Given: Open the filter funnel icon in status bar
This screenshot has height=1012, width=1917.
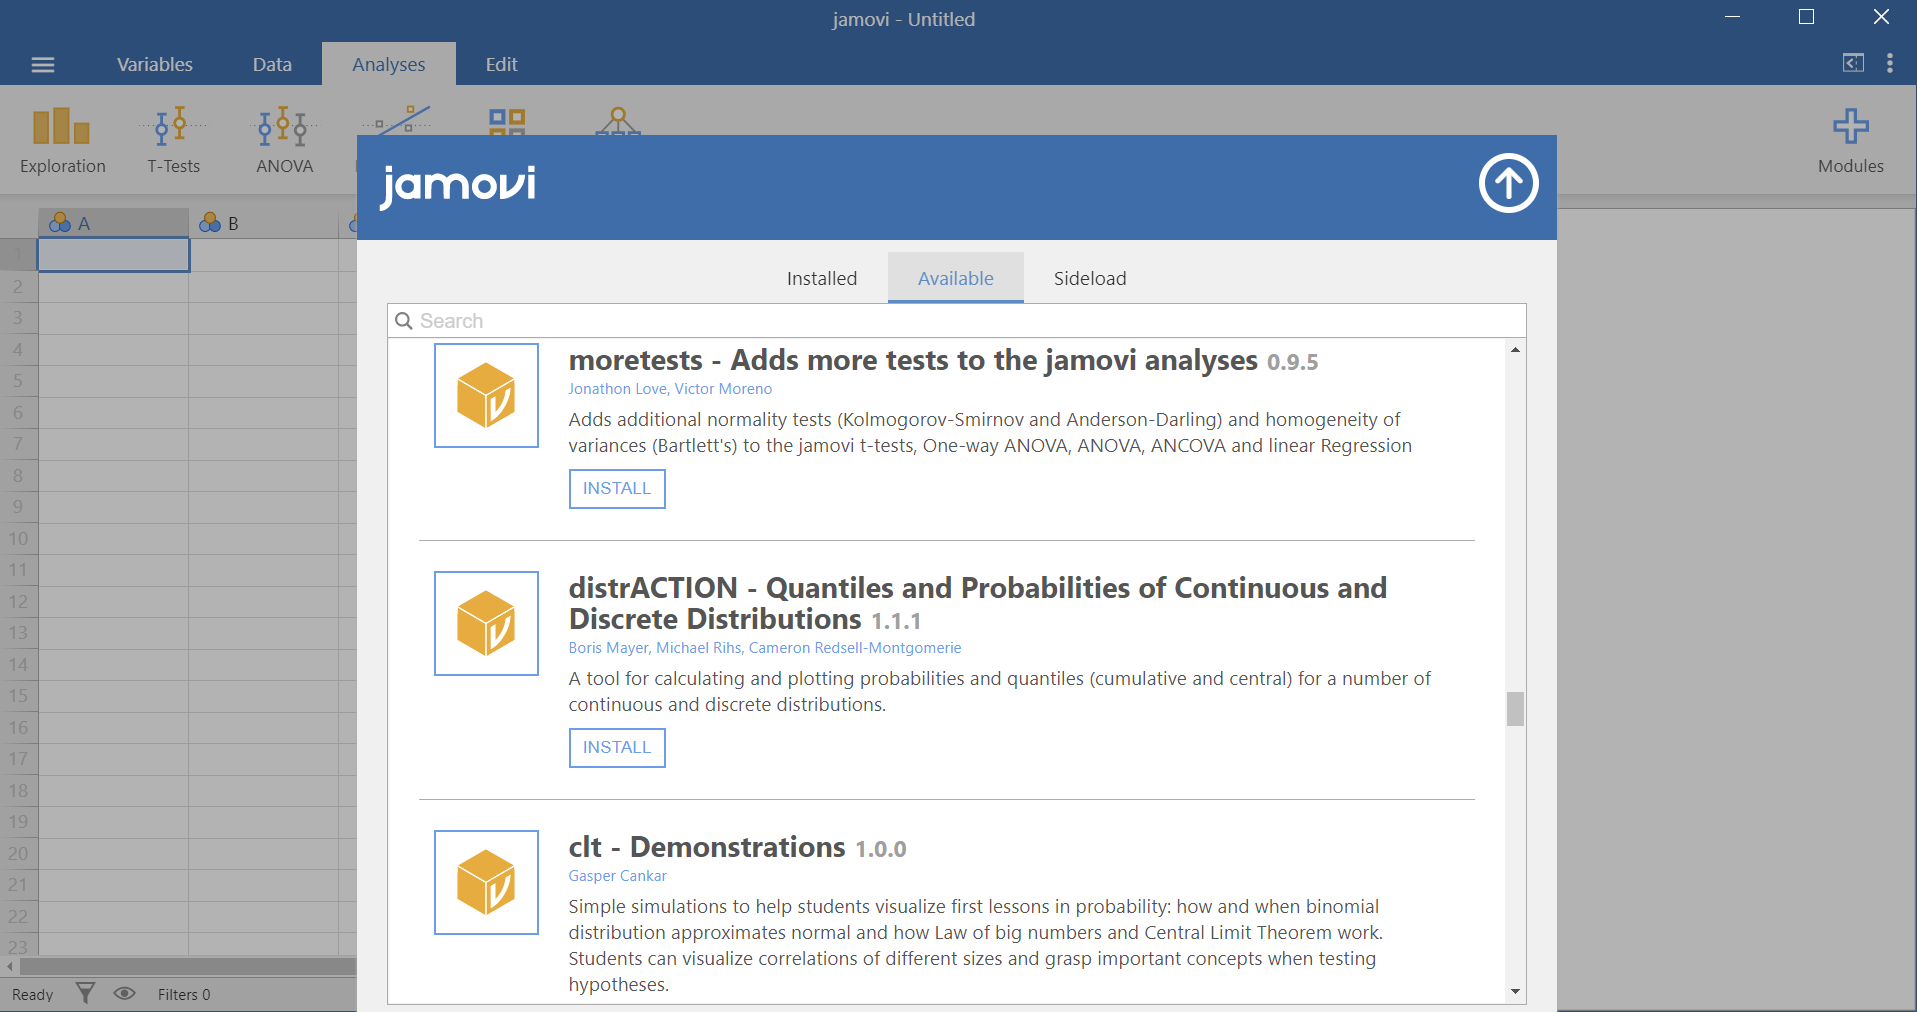Looking at the screenshot, I should (x=86, y=993).
